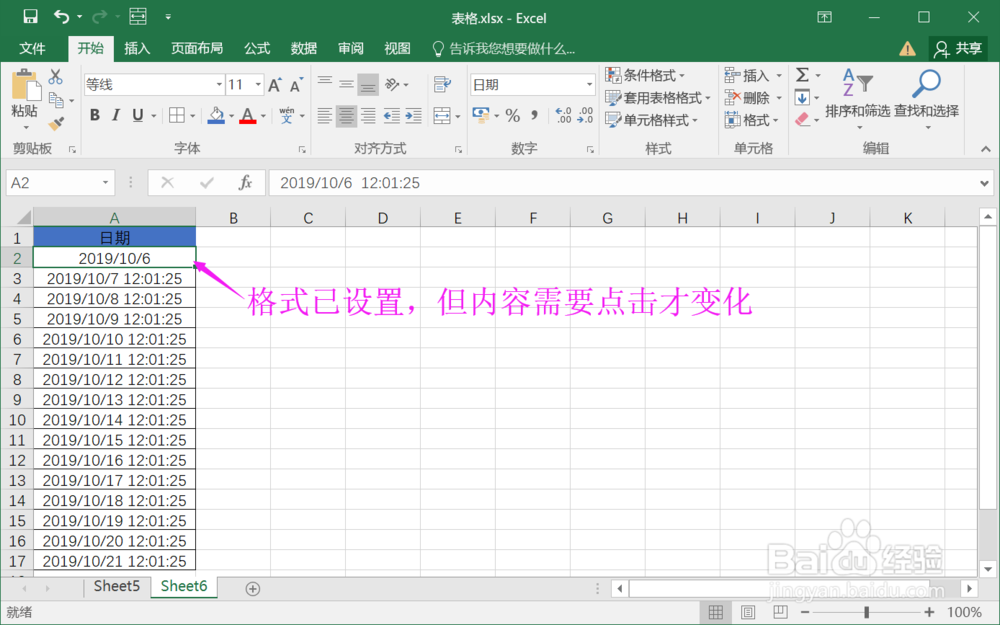This screenshot has height=625, width=1000.
Task: Open Format as Table (套用表格格式) menu
Action: coord(658,98)
